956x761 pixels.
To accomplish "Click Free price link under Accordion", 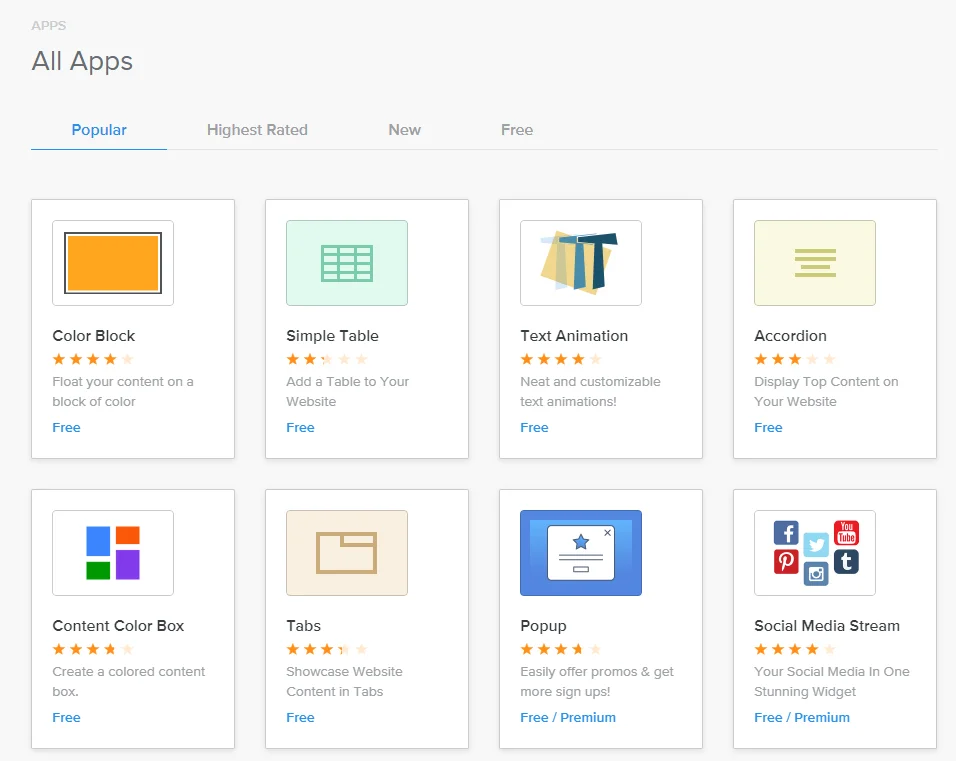I will [x=768, y=427].
